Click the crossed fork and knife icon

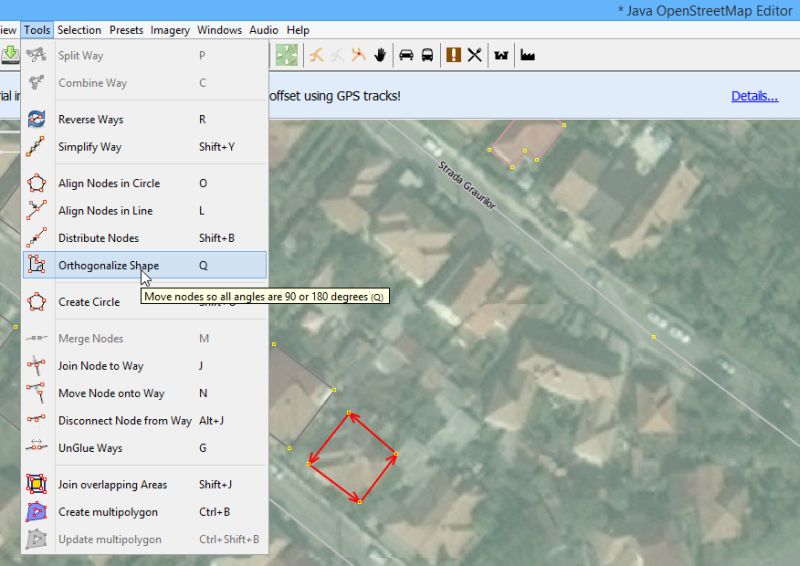coord(474,55)
